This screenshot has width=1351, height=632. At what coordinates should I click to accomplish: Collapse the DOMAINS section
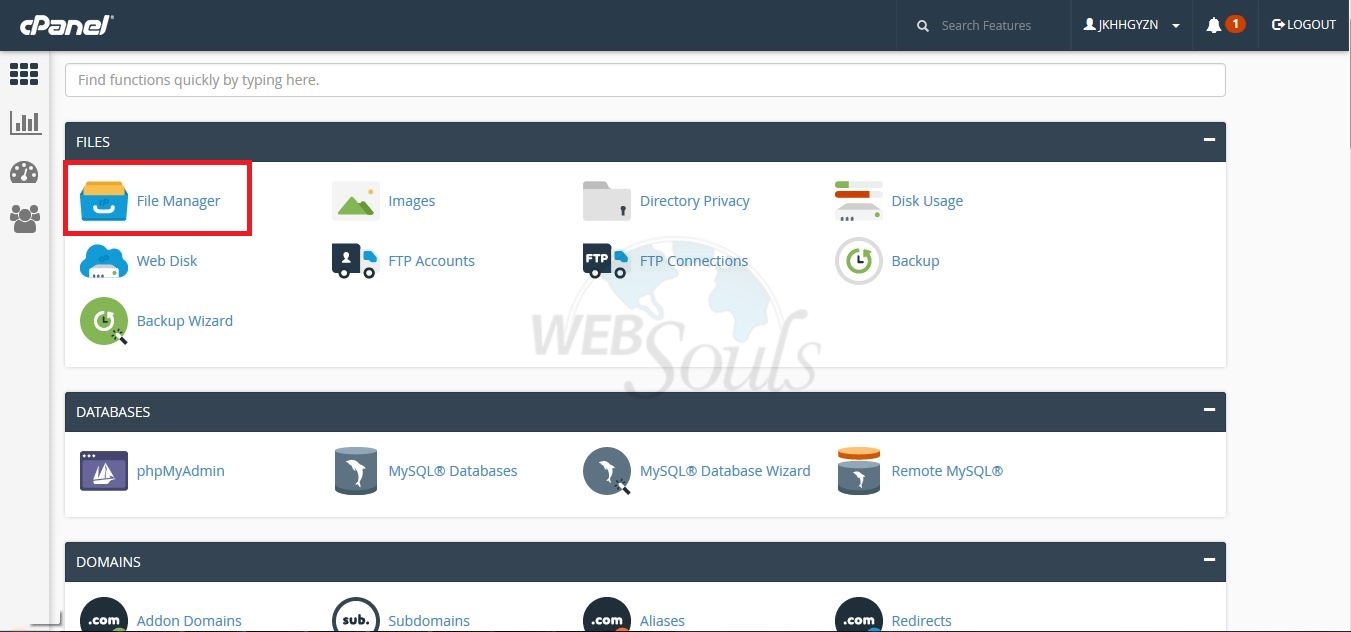(x=1209, y=561)
